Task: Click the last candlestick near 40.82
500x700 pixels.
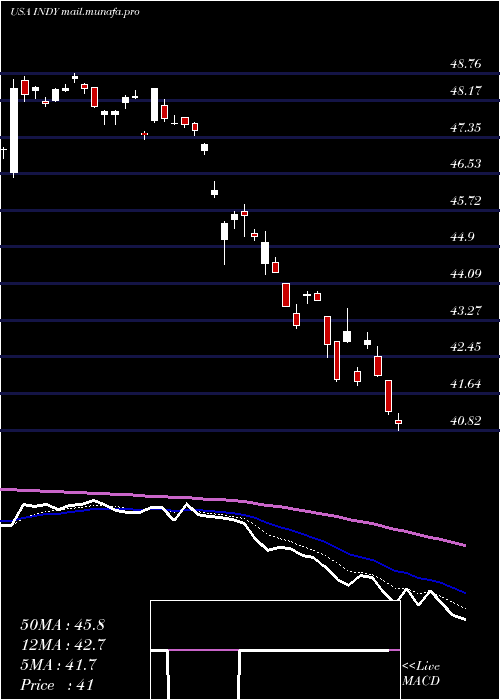Action: click(x=398, y=422)
